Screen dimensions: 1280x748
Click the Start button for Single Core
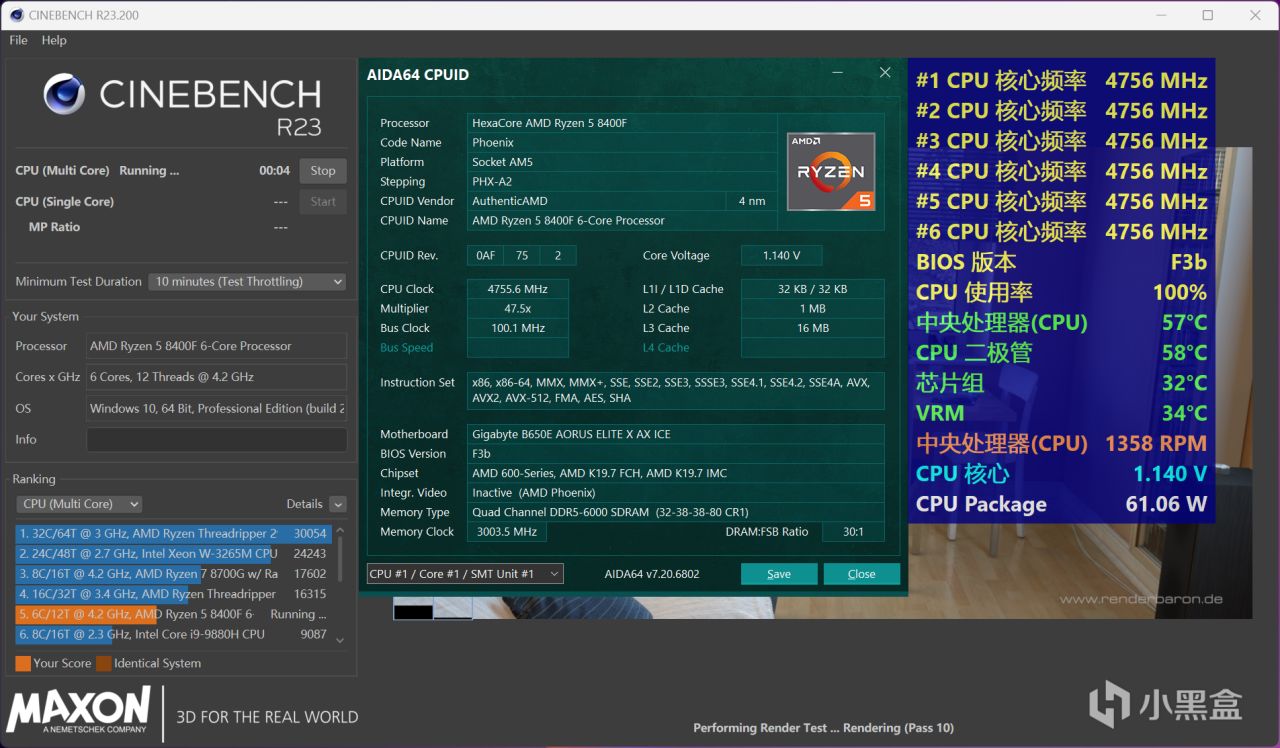tap(323, 202)
